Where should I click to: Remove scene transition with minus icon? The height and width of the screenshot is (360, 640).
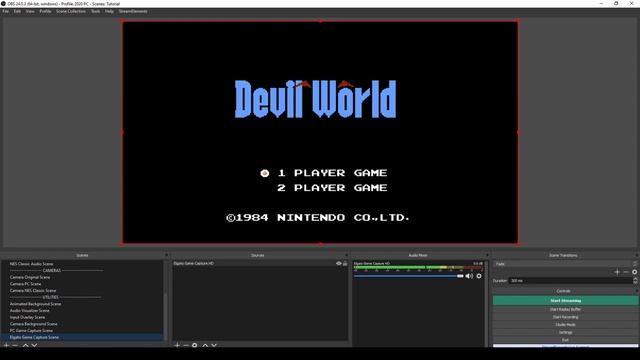point(626,272)
